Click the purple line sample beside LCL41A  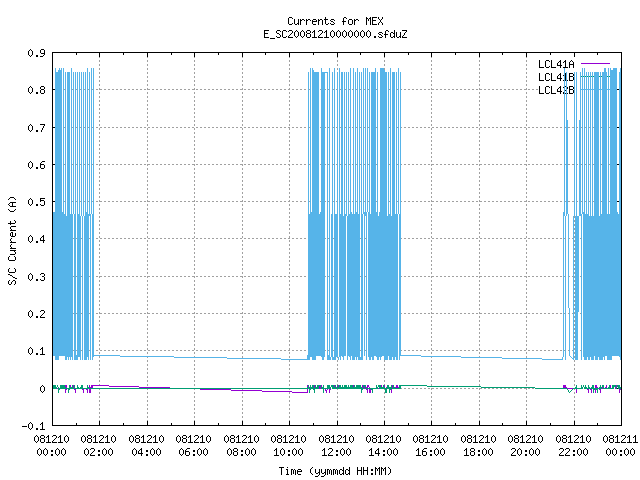tap(595, 64)
